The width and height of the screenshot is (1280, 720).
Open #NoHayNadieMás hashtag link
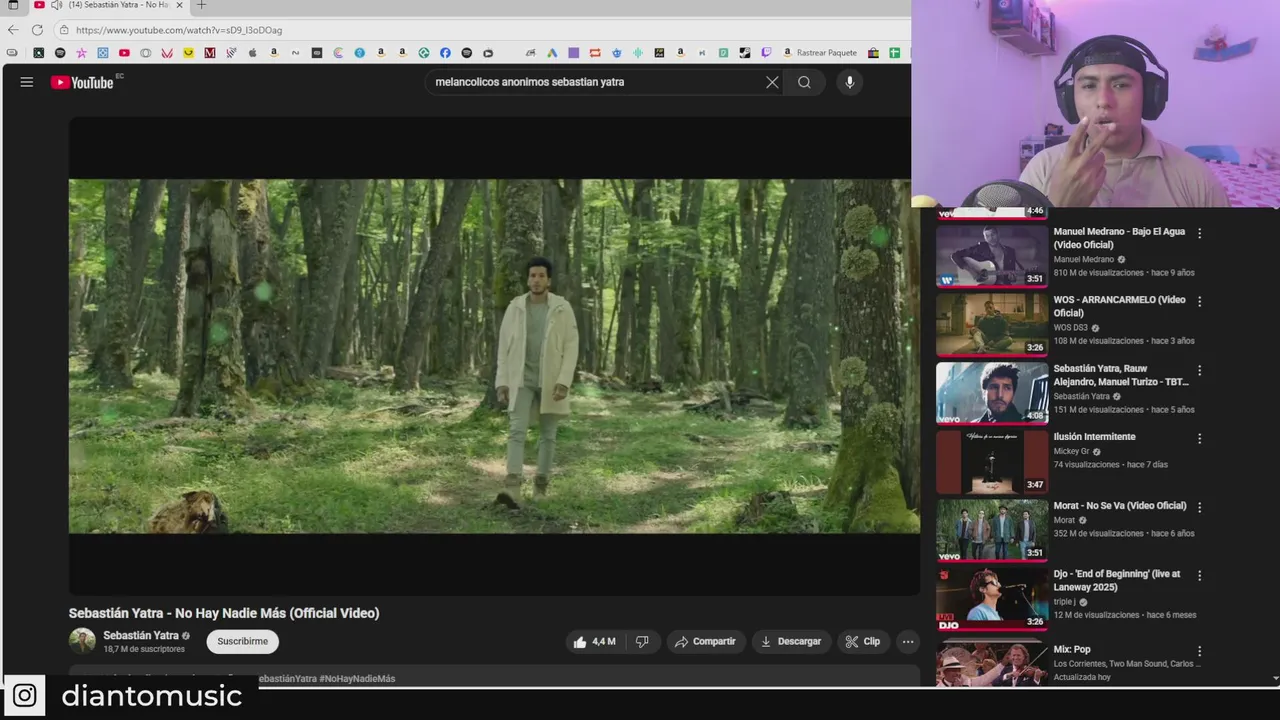point(357,679)
